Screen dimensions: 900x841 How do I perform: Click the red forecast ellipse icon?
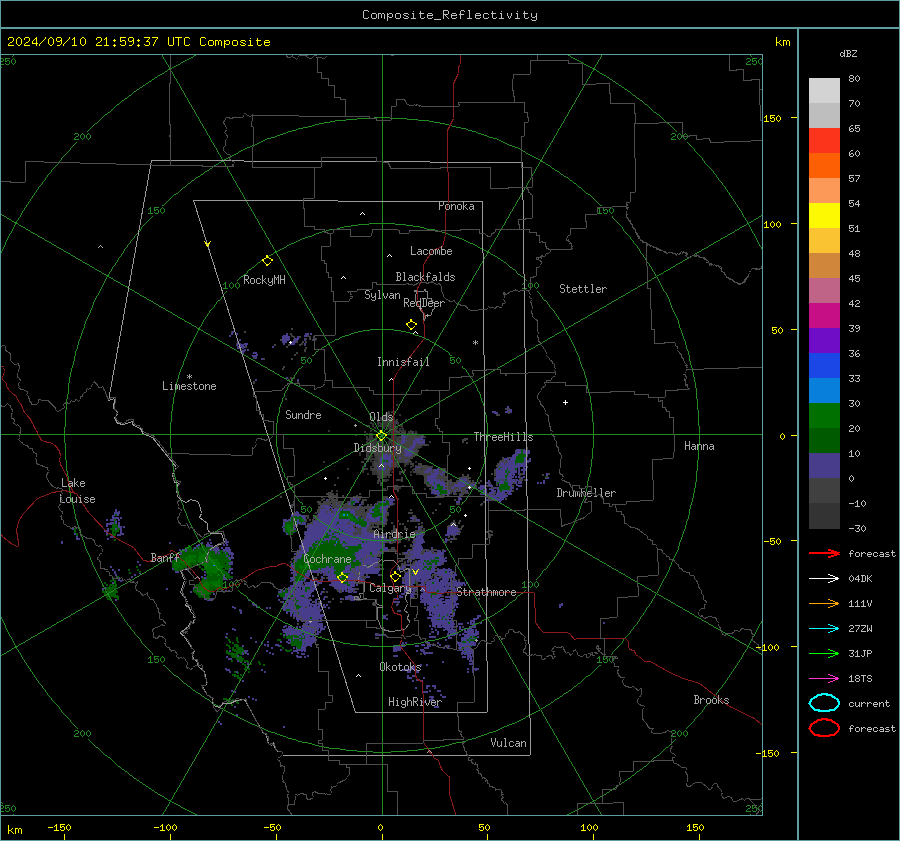pyautogui.click(x=824, y=728)
